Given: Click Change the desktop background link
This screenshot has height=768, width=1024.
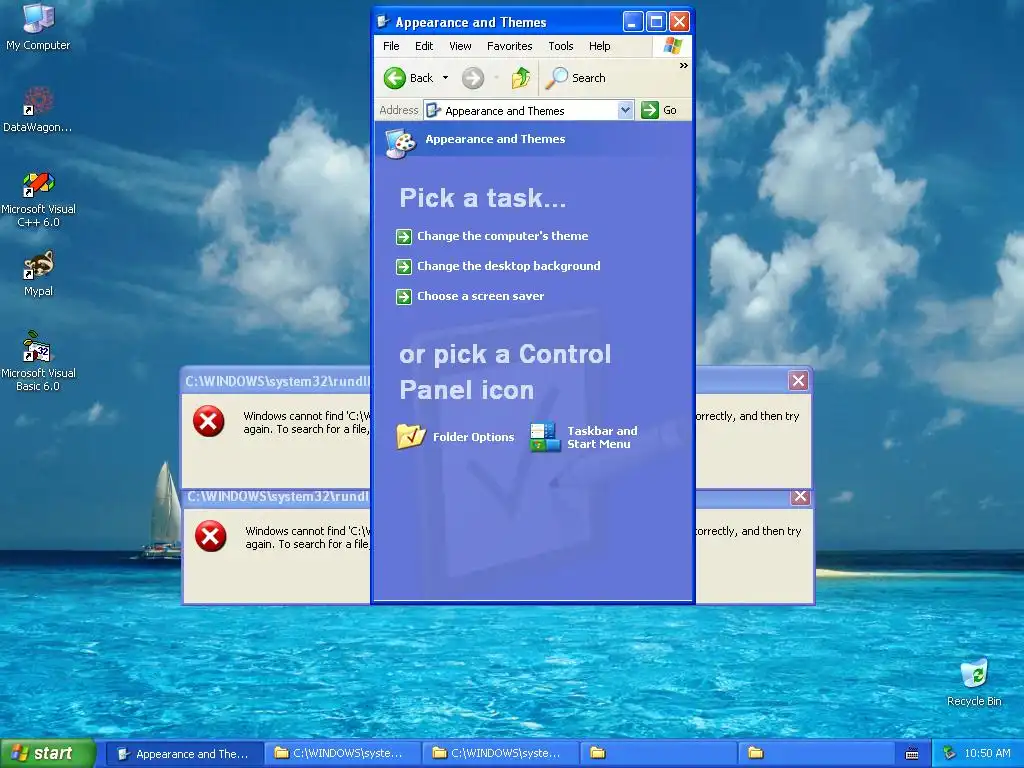Looking at the screenshot, I should [508, 266].
